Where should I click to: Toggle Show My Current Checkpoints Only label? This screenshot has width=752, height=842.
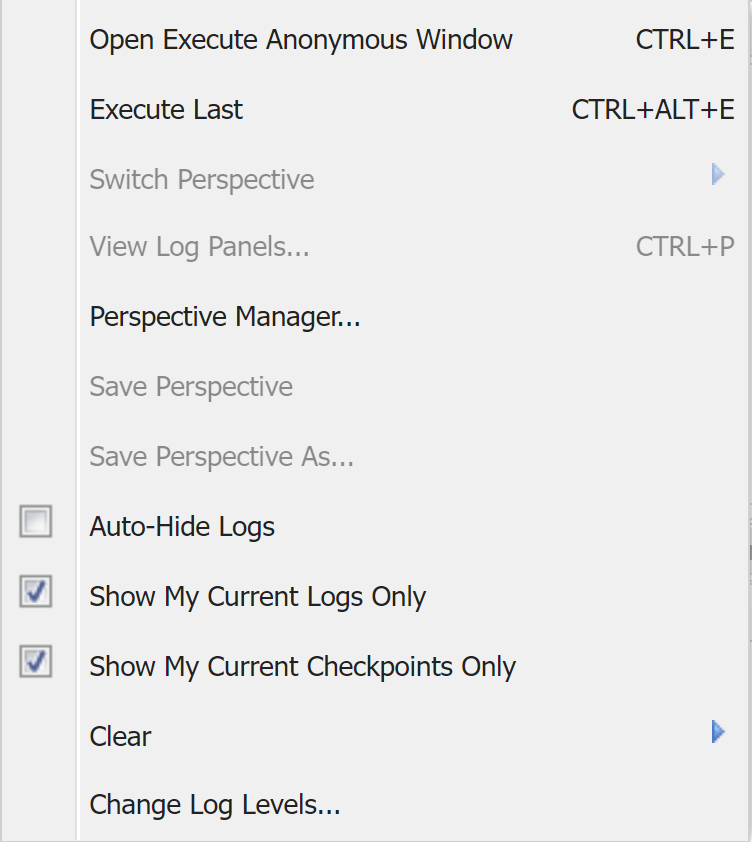[302, 667]
